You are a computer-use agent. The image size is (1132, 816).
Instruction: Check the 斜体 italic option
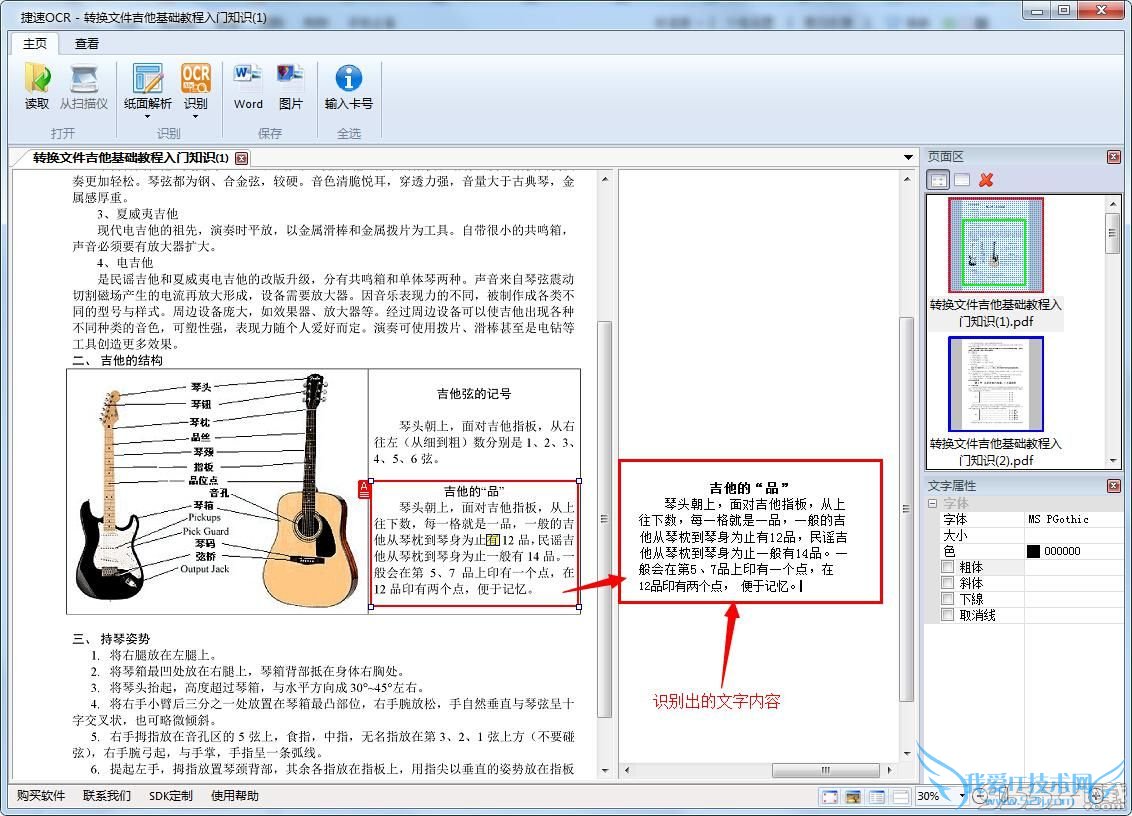(948, 583)
